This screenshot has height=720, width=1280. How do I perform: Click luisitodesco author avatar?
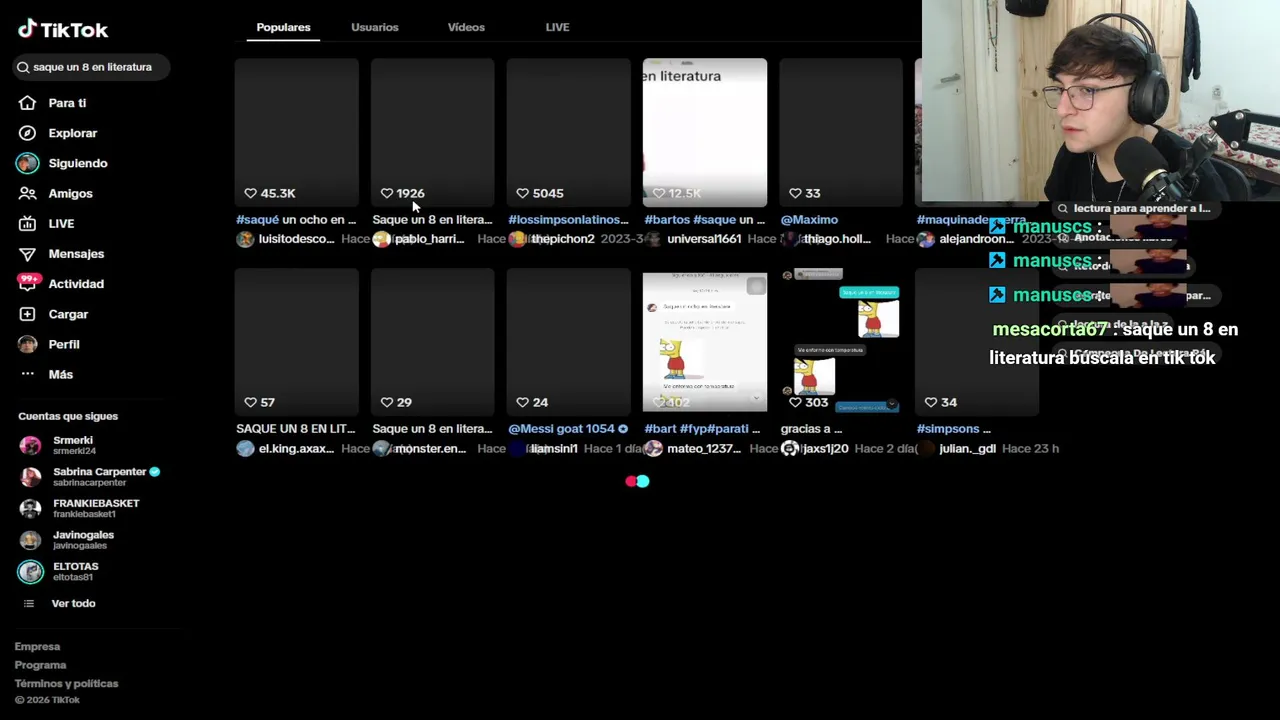245,239
